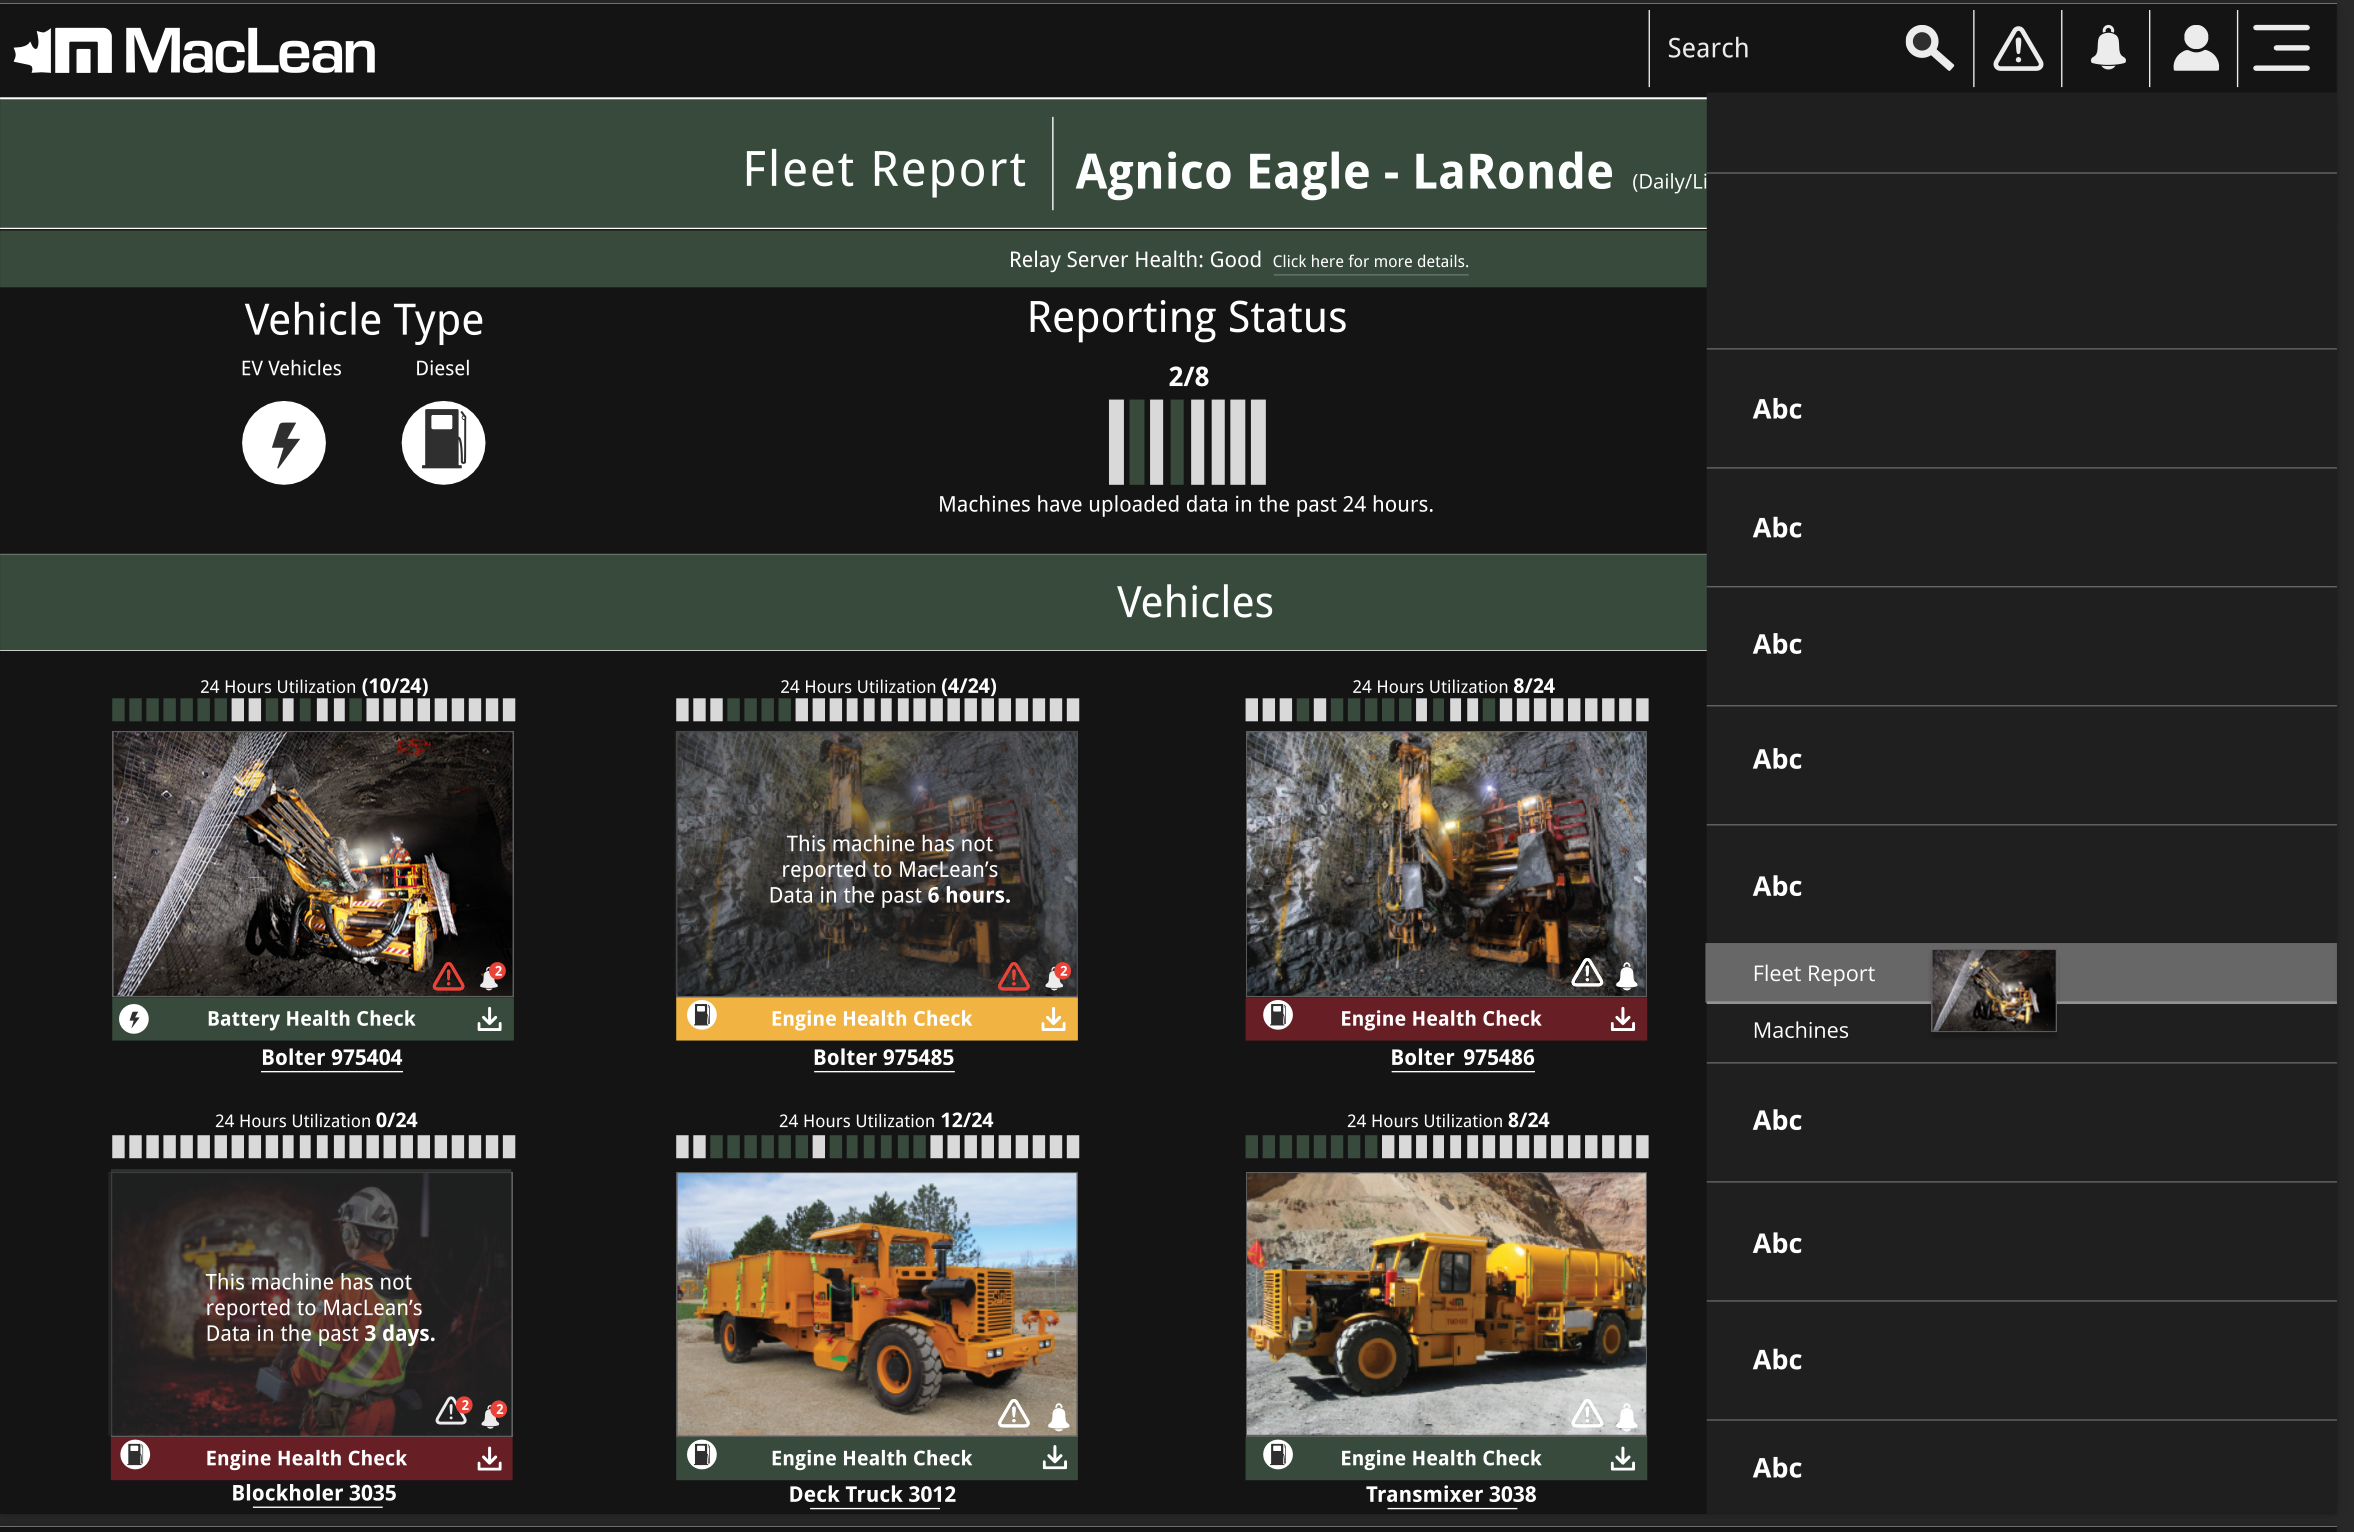Filter by EV Vehicles lightning icon
Viewport: 2354px width, 1532px height.
pos(284,443)
